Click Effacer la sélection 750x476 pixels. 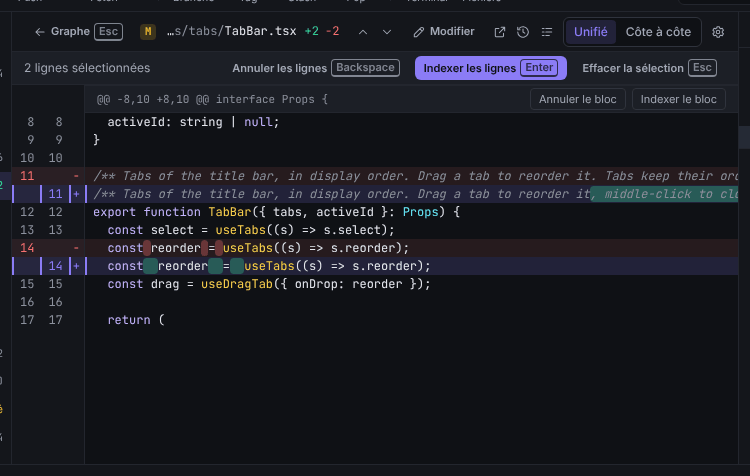coord(650,68)
